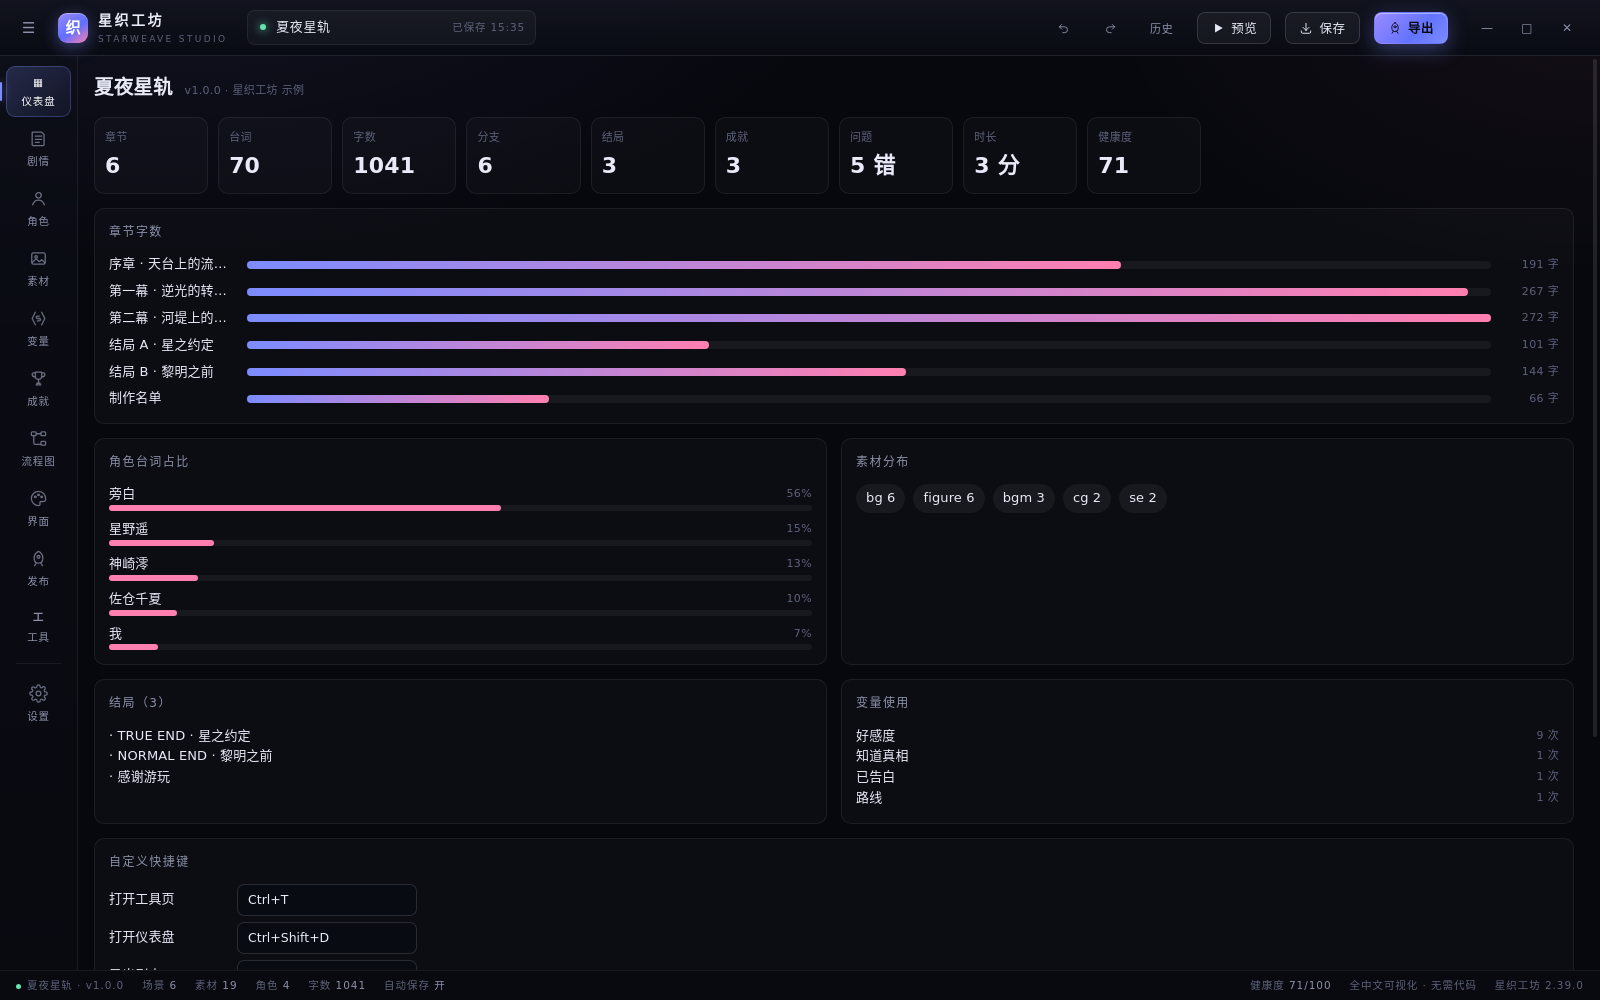Click the 旁白 dialogue share bar

pyautogui.click(x=460, y=508)
